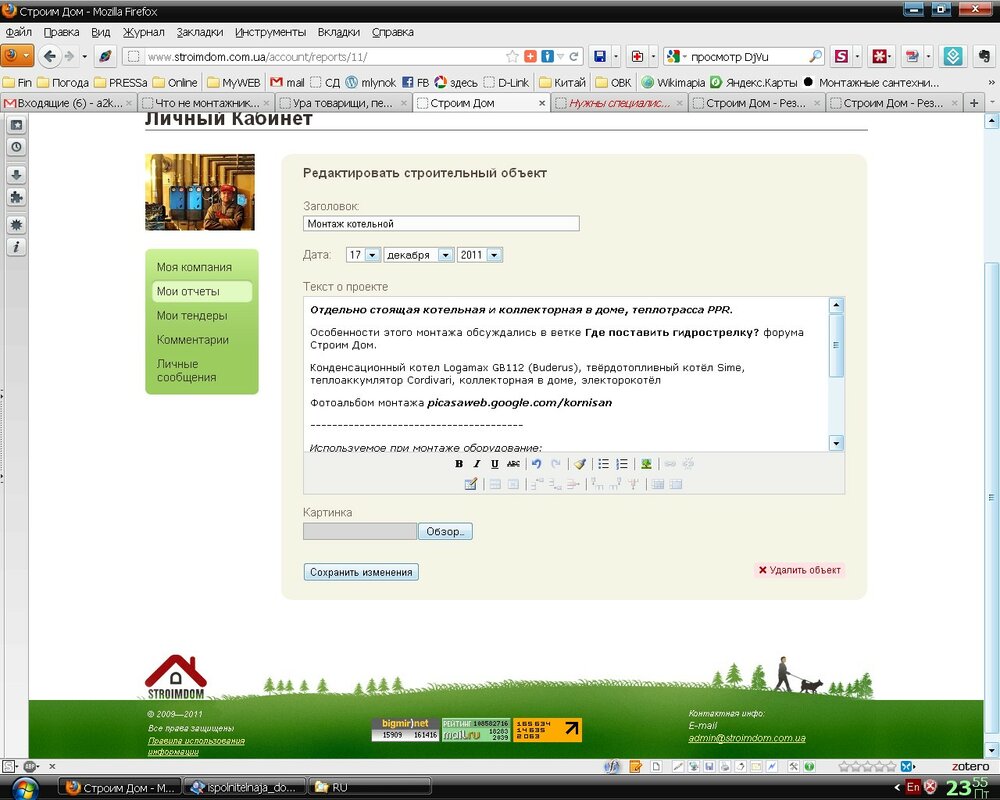Click the cleanup messy code broom icon
The height and width of the screenshot is (800, 1000).
[x=579, y=464]
